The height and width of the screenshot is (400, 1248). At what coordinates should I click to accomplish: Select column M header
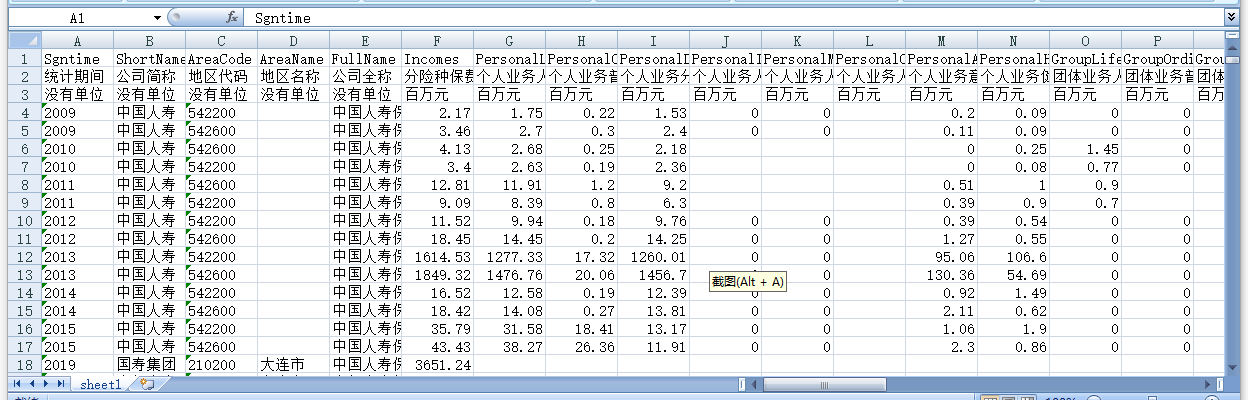coord(942,41)
